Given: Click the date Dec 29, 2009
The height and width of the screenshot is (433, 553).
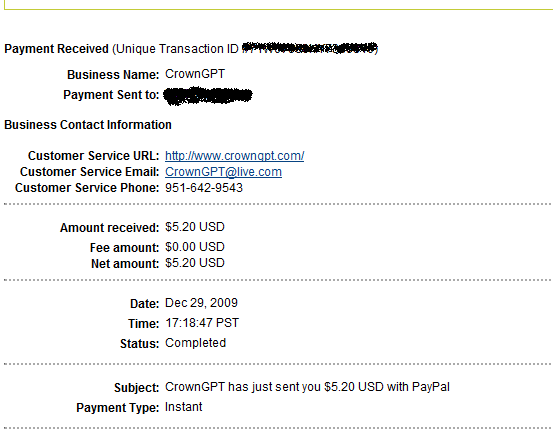Looking at the screenshot, I should (x=201, y=303).
